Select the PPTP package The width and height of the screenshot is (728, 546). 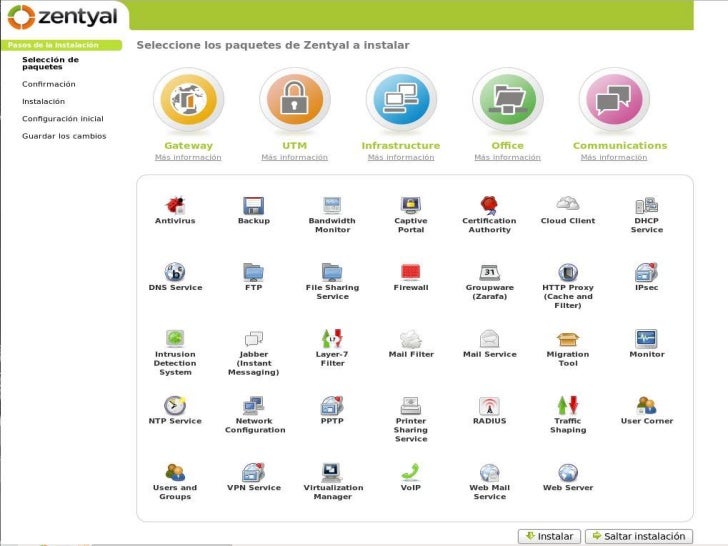332,410
